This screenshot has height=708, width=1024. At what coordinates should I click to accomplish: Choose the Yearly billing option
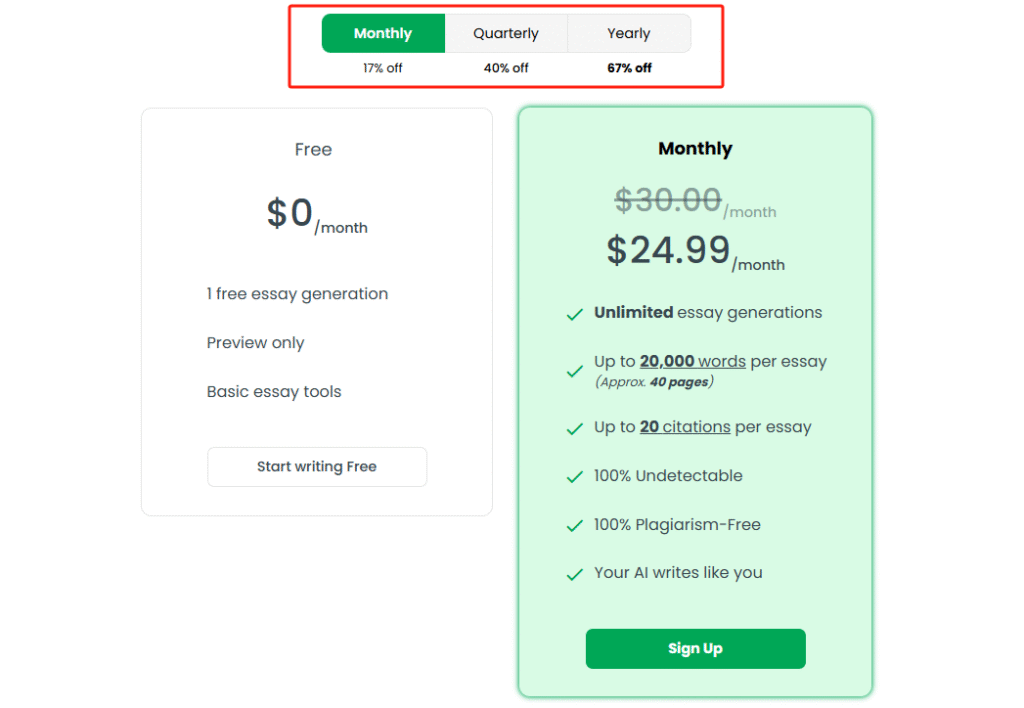[629, 33]
